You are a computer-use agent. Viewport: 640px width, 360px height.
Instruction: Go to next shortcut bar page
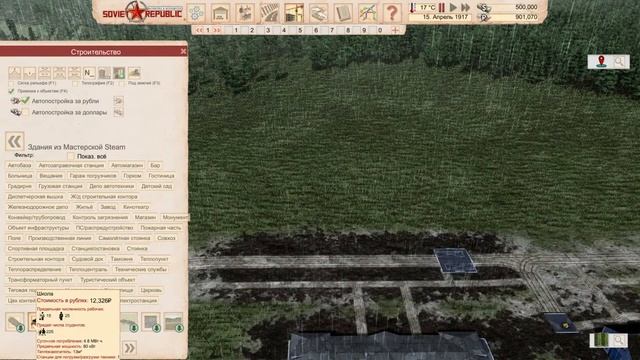coord(217,30)
